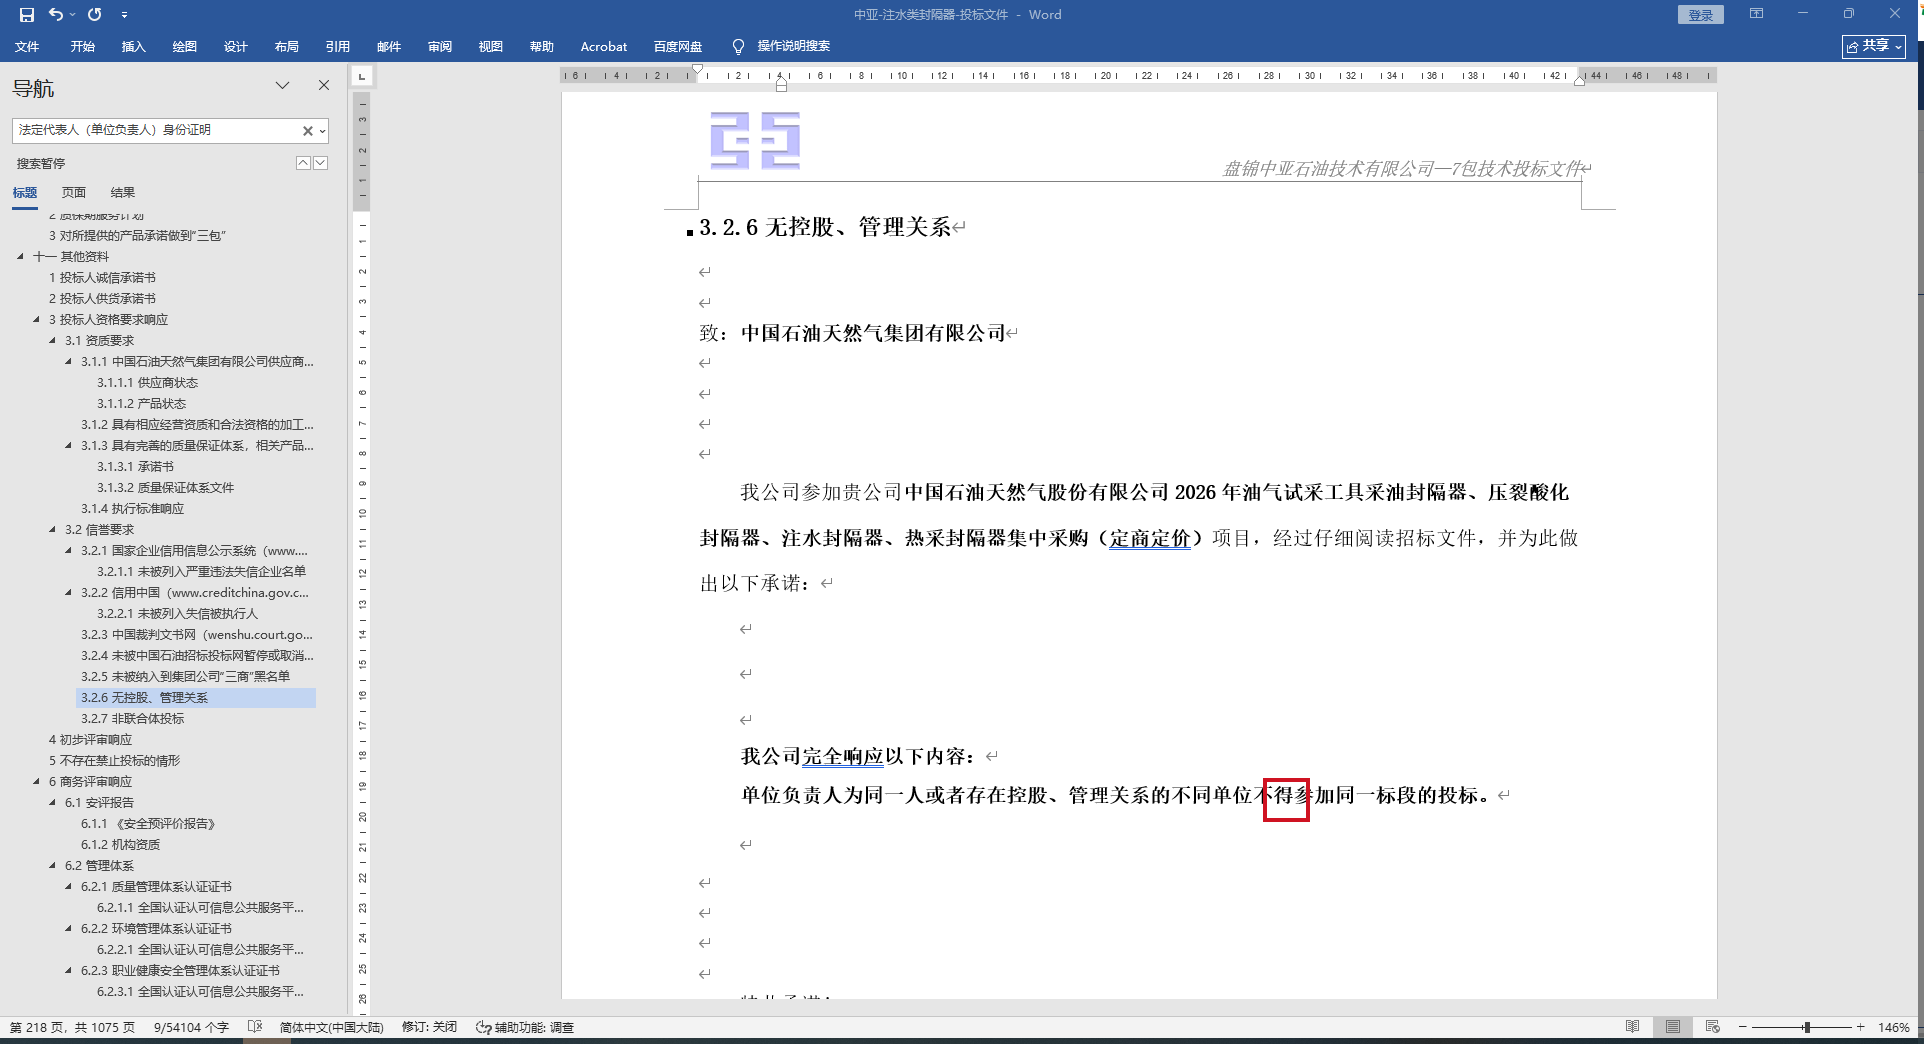Collapse the 3.1.1 中国石油天然气集团 heading
1924x1044 pixels.
point(68,362)
